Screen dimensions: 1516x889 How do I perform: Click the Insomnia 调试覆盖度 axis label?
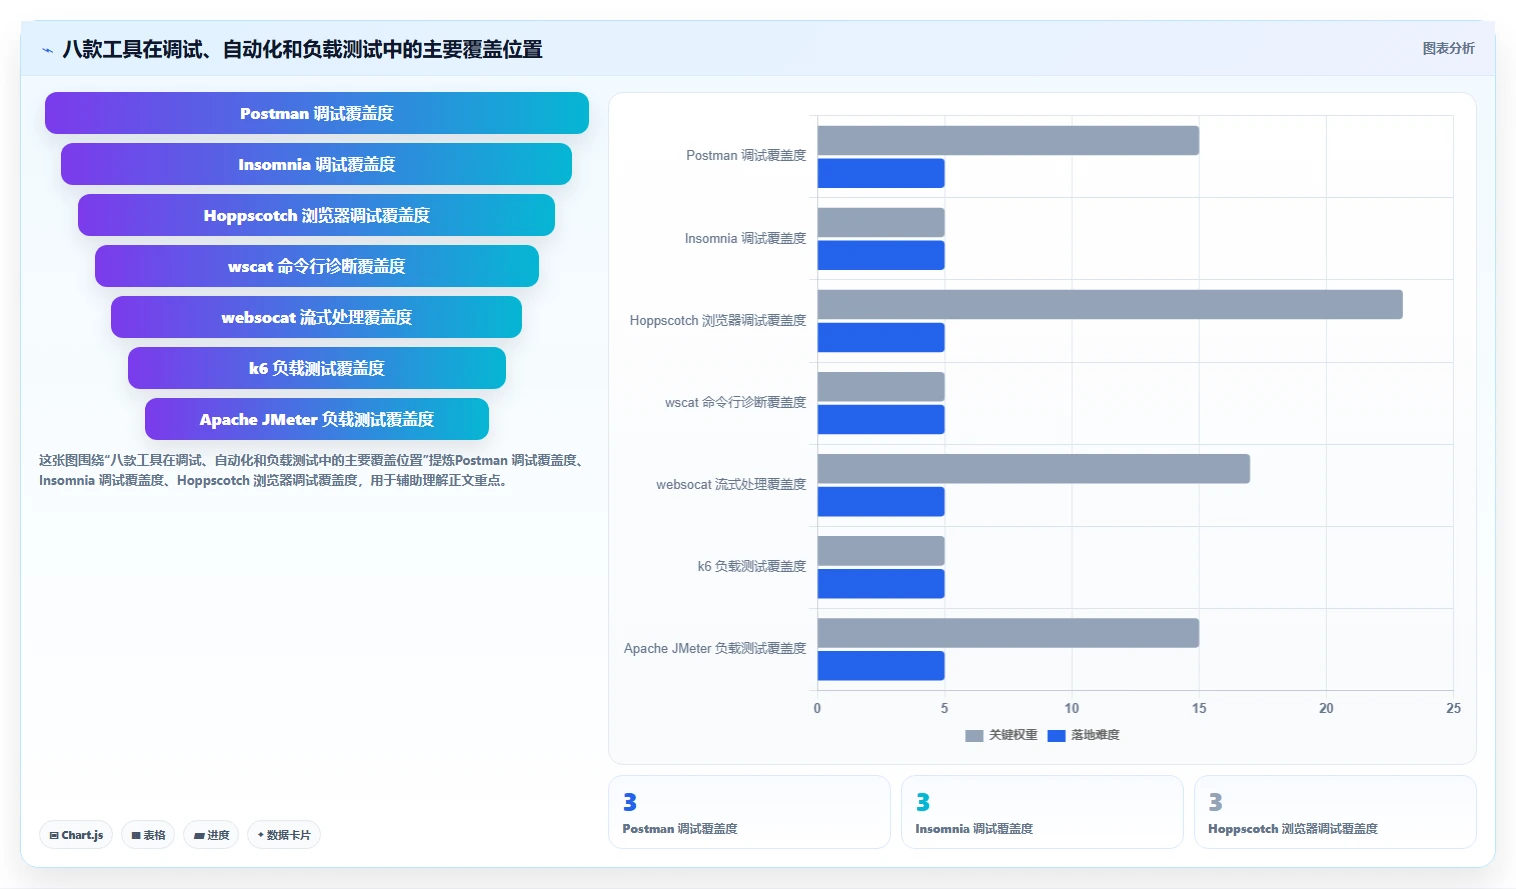[745, 239]
